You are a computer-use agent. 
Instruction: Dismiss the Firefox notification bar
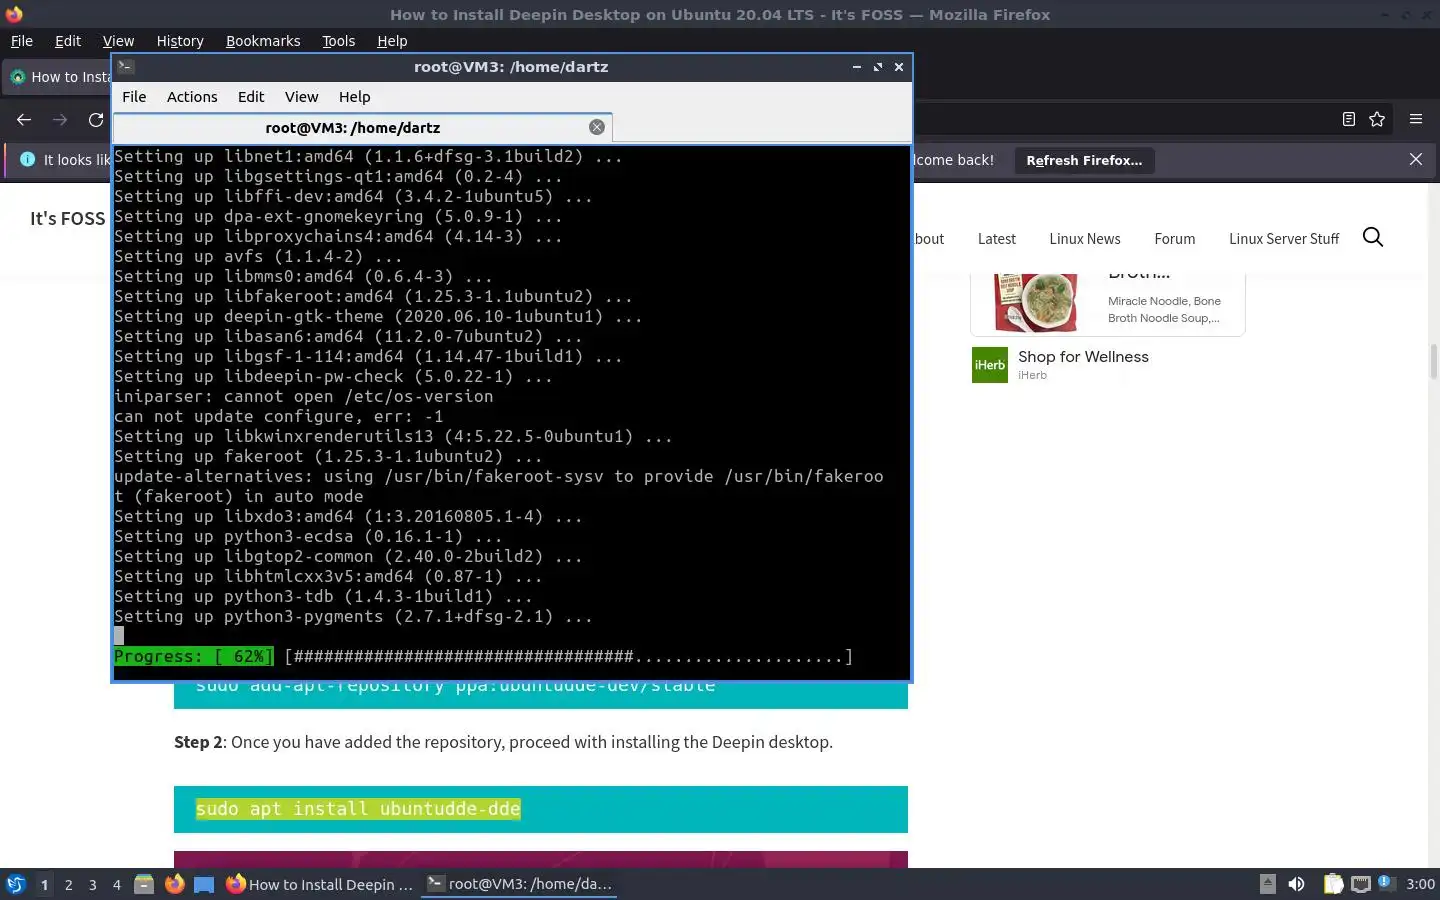pyautogui.click(x=1416, y=159)
